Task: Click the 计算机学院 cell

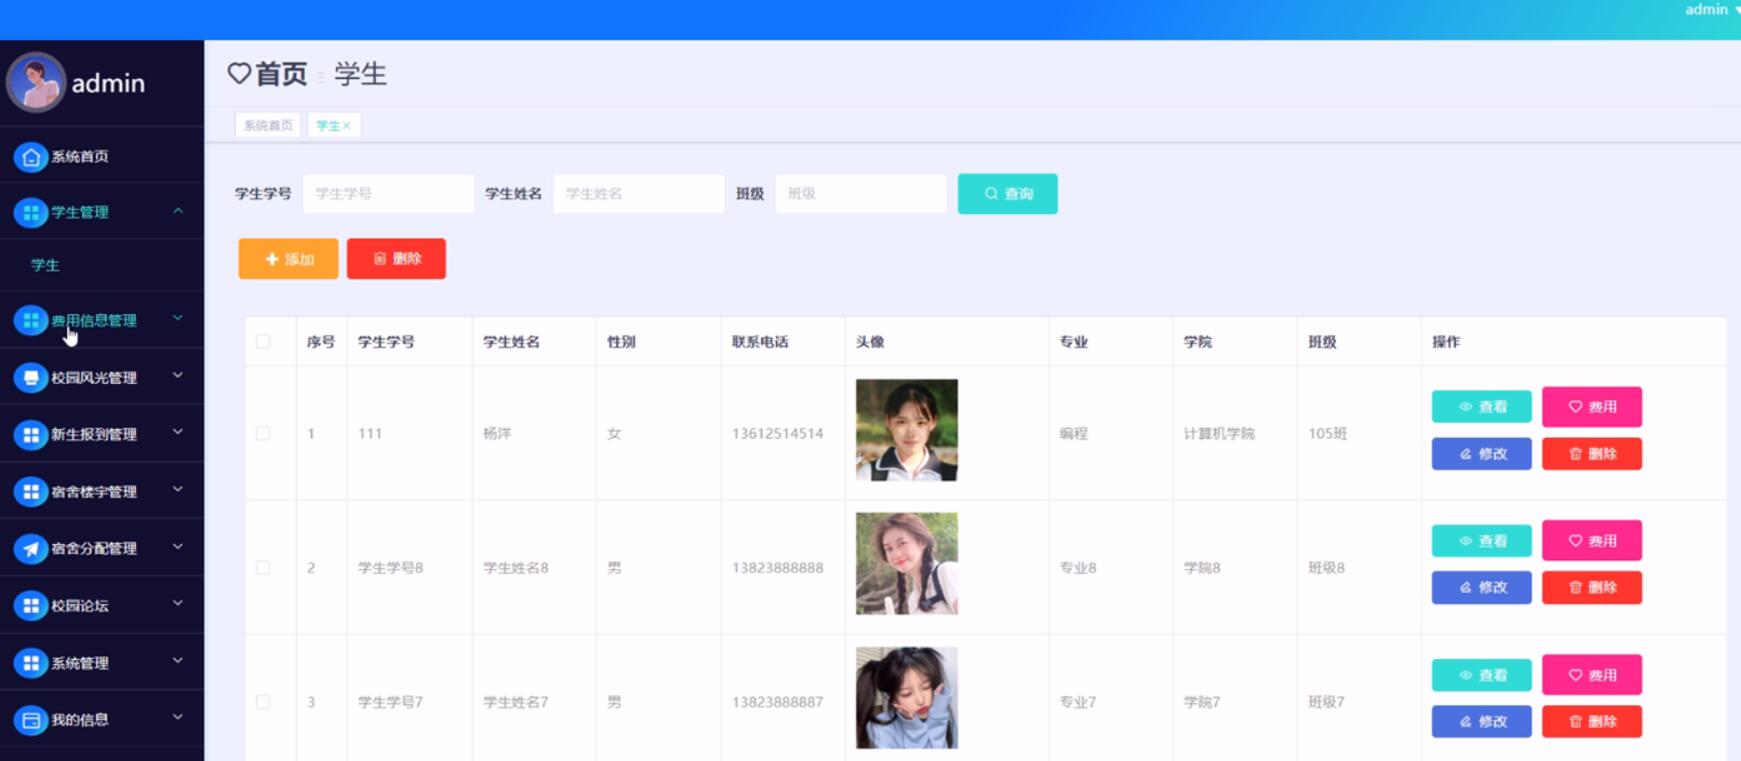Action: pos(1219,434)
